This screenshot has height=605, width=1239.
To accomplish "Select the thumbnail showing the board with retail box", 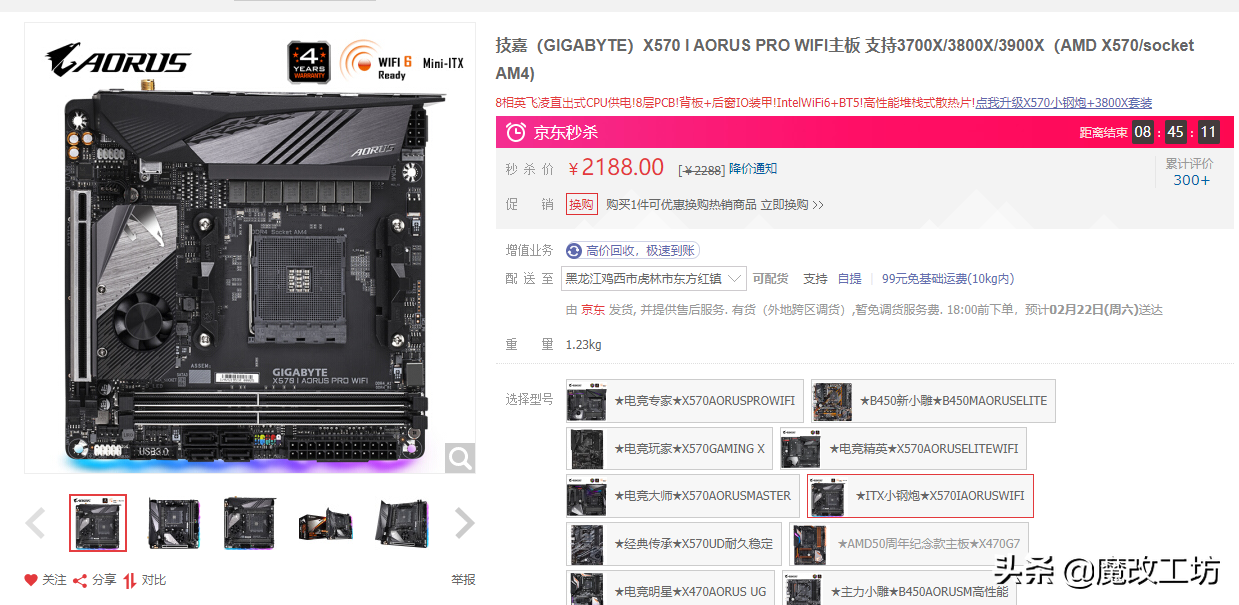I will tap(326, 522).
